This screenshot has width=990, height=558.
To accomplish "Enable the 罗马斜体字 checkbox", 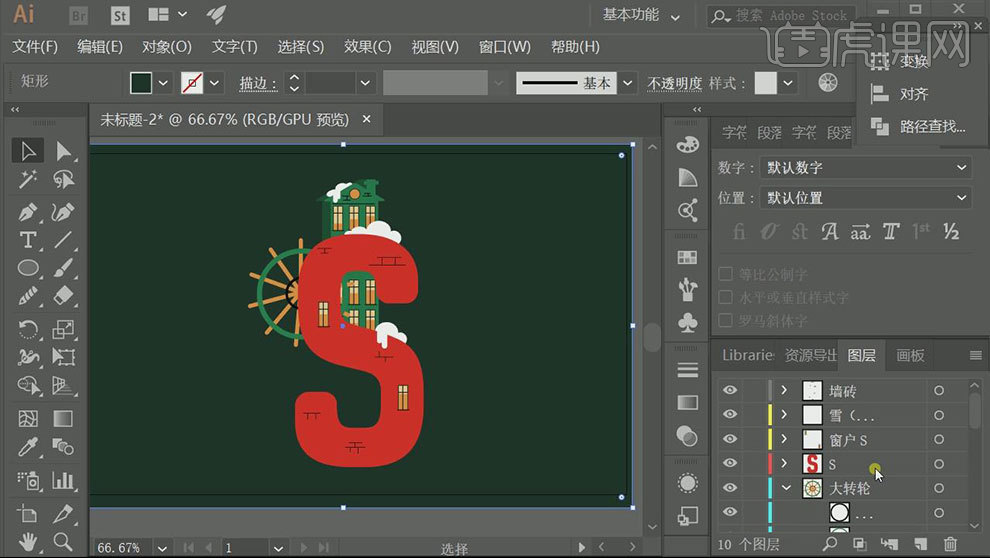I will click(726, 320).
